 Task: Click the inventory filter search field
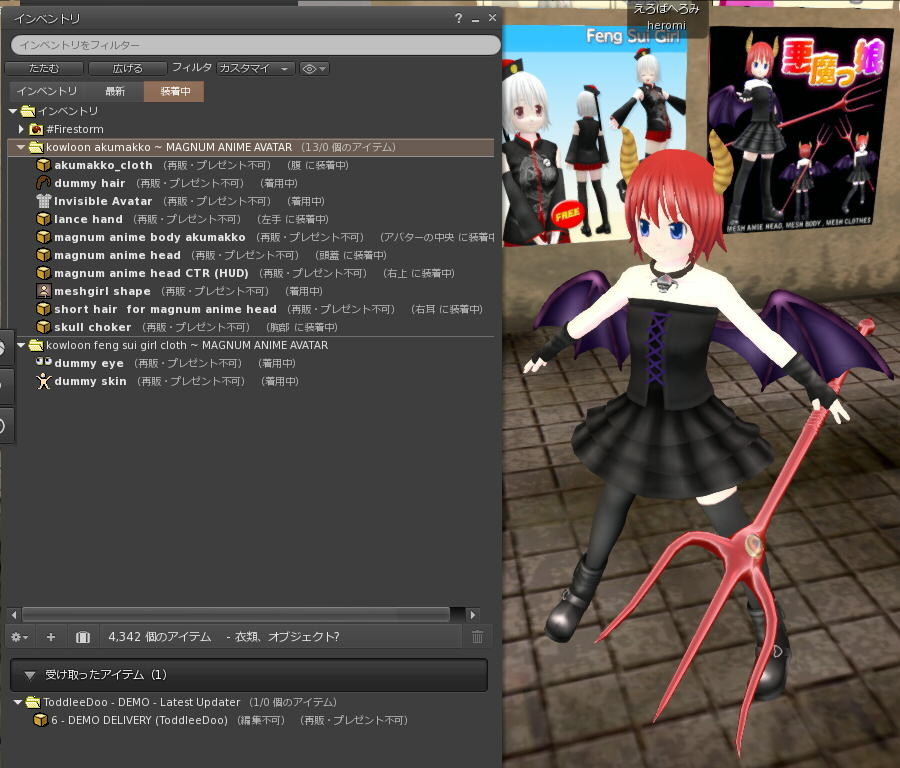pos(255,45)
